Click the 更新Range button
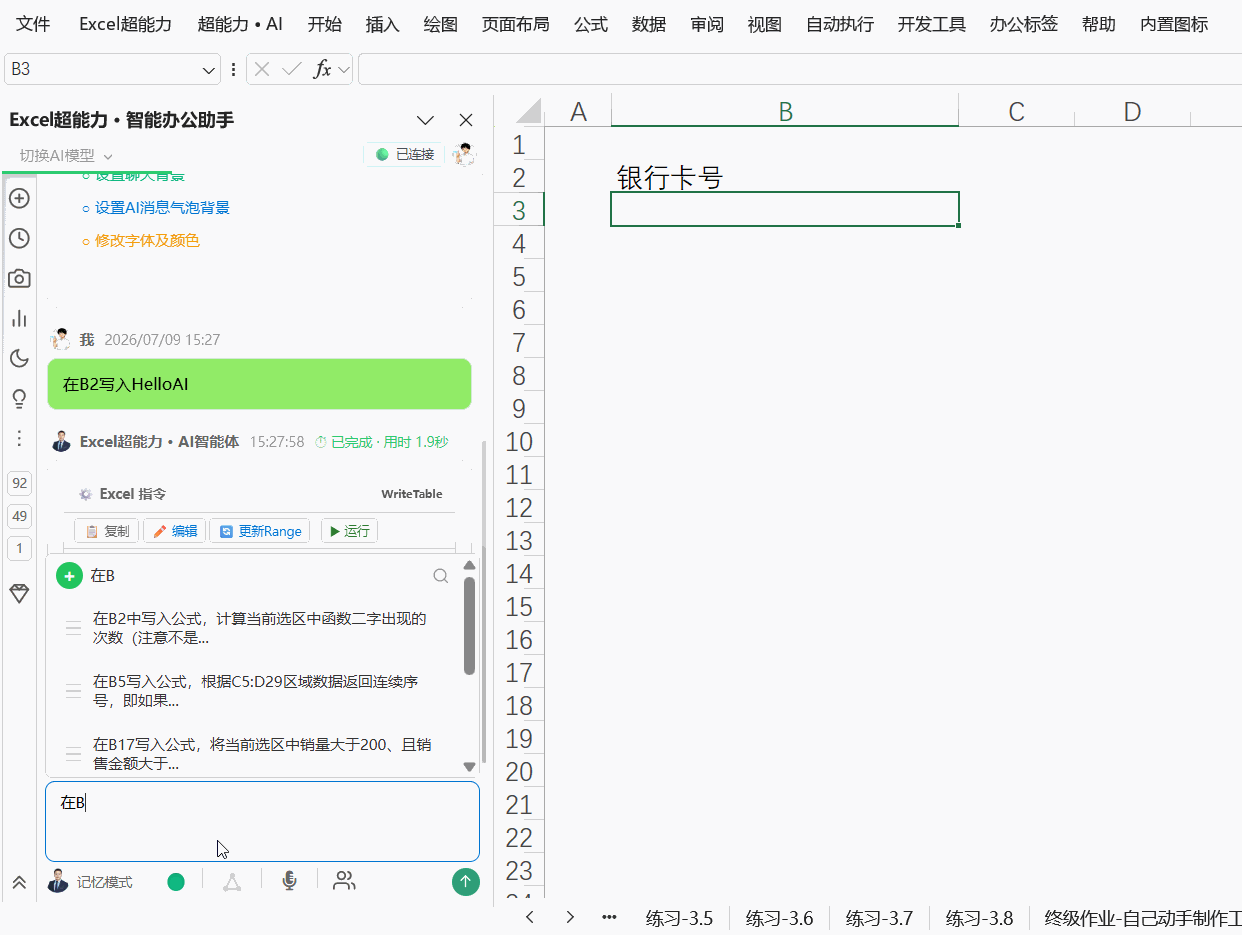This screenshot has width=1242, height=935. coord(260,531)
